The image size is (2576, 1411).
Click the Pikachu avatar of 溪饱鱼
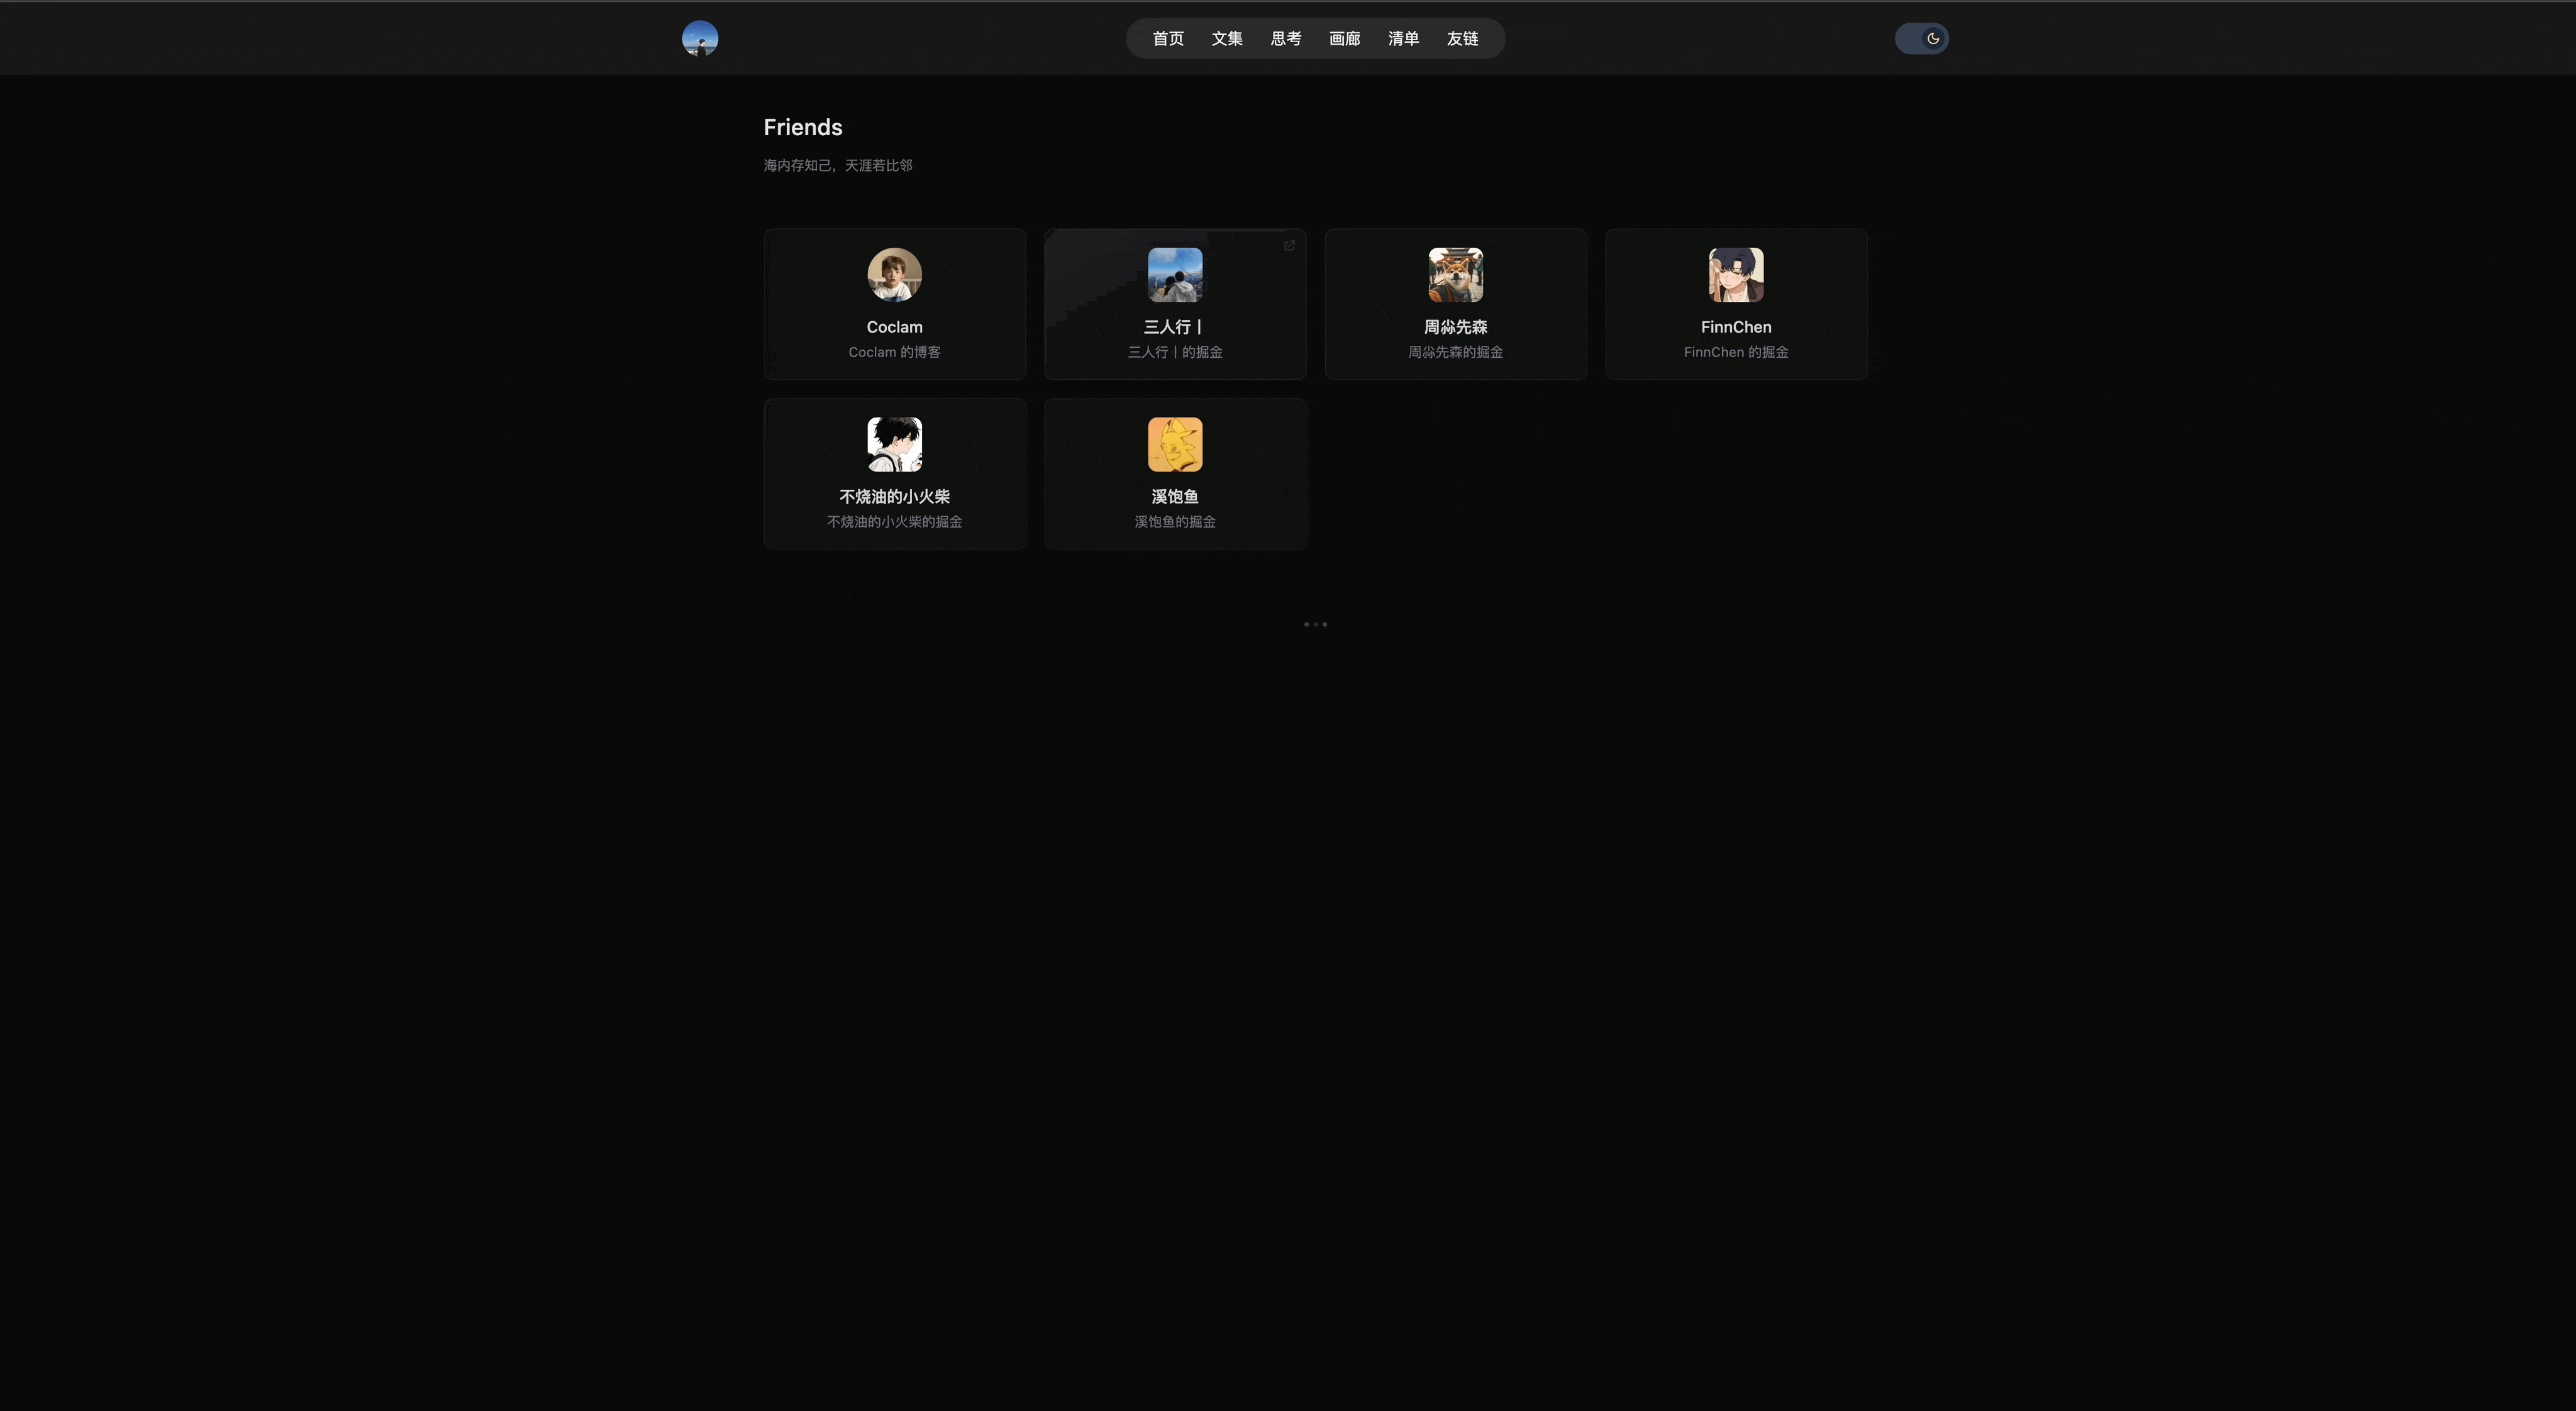(x=1175, y=444)
